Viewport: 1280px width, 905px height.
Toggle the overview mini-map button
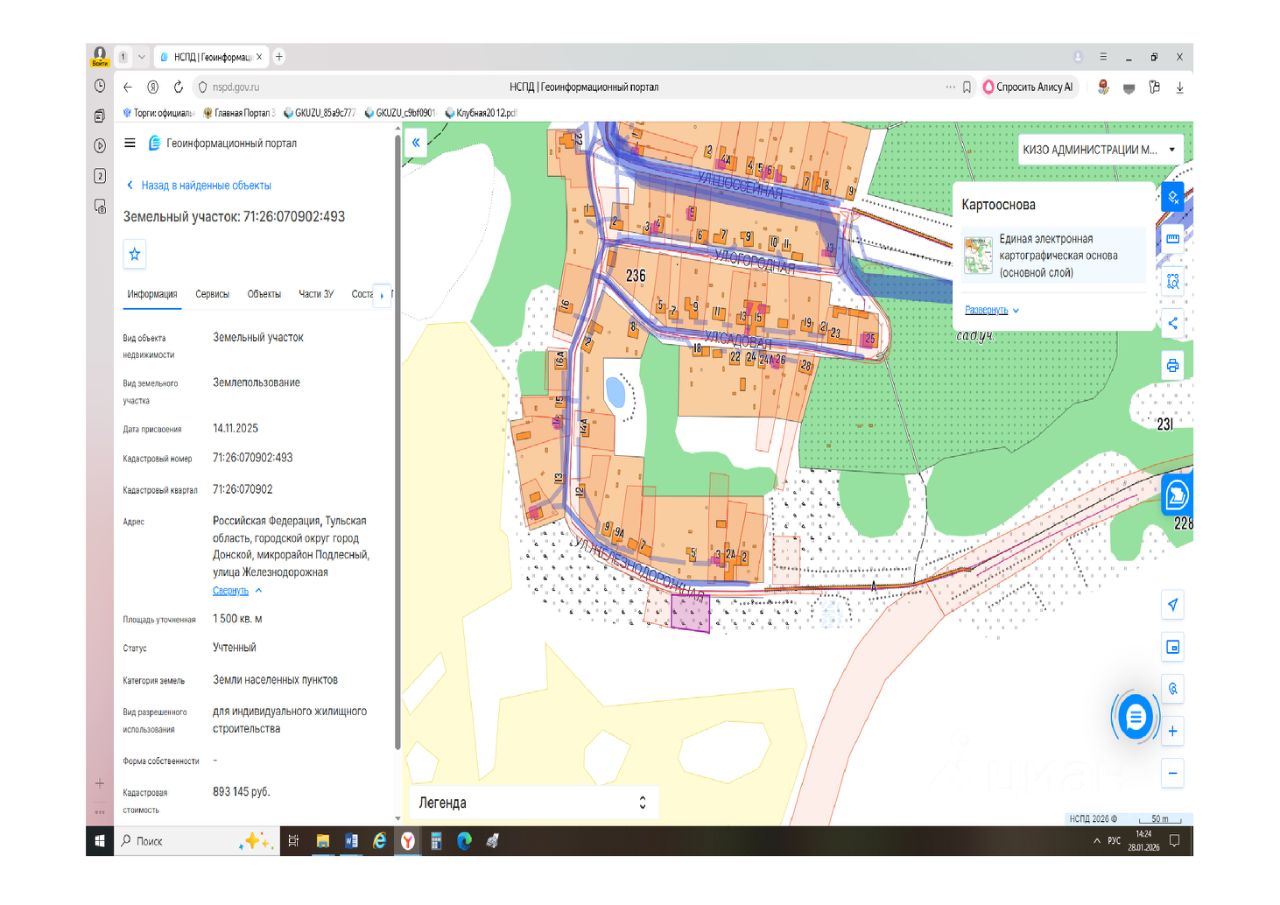point(1173,647)
